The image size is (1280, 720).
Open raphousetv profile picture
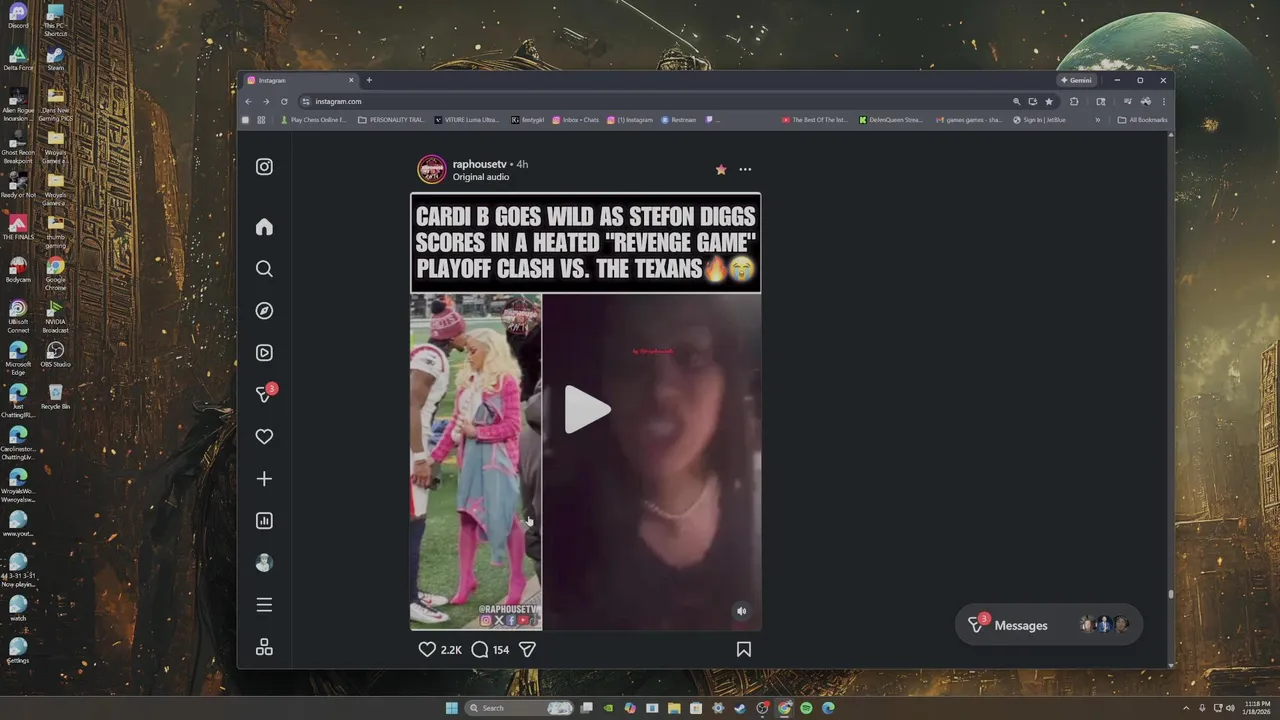pos(431,169)
